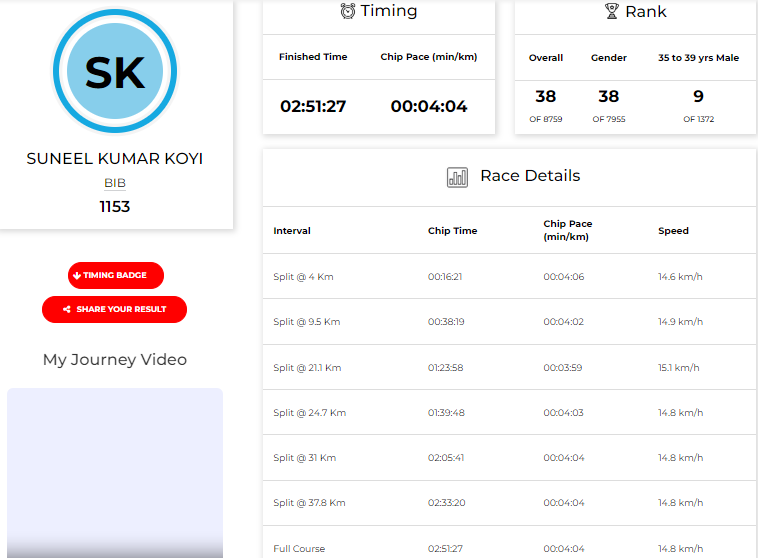Image resolution: width=758 pixels, height=558 pixels.
Task: Click the Interval column header
Action: 292,231
